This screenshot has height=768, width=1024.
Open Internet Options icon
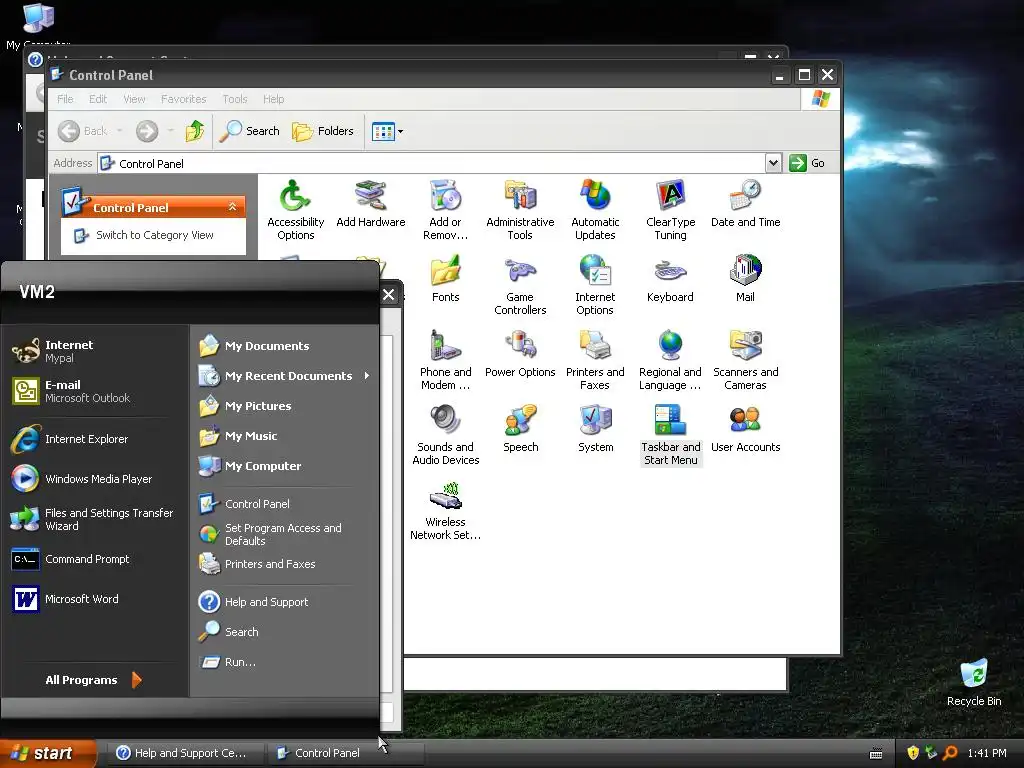pos(595,285)
